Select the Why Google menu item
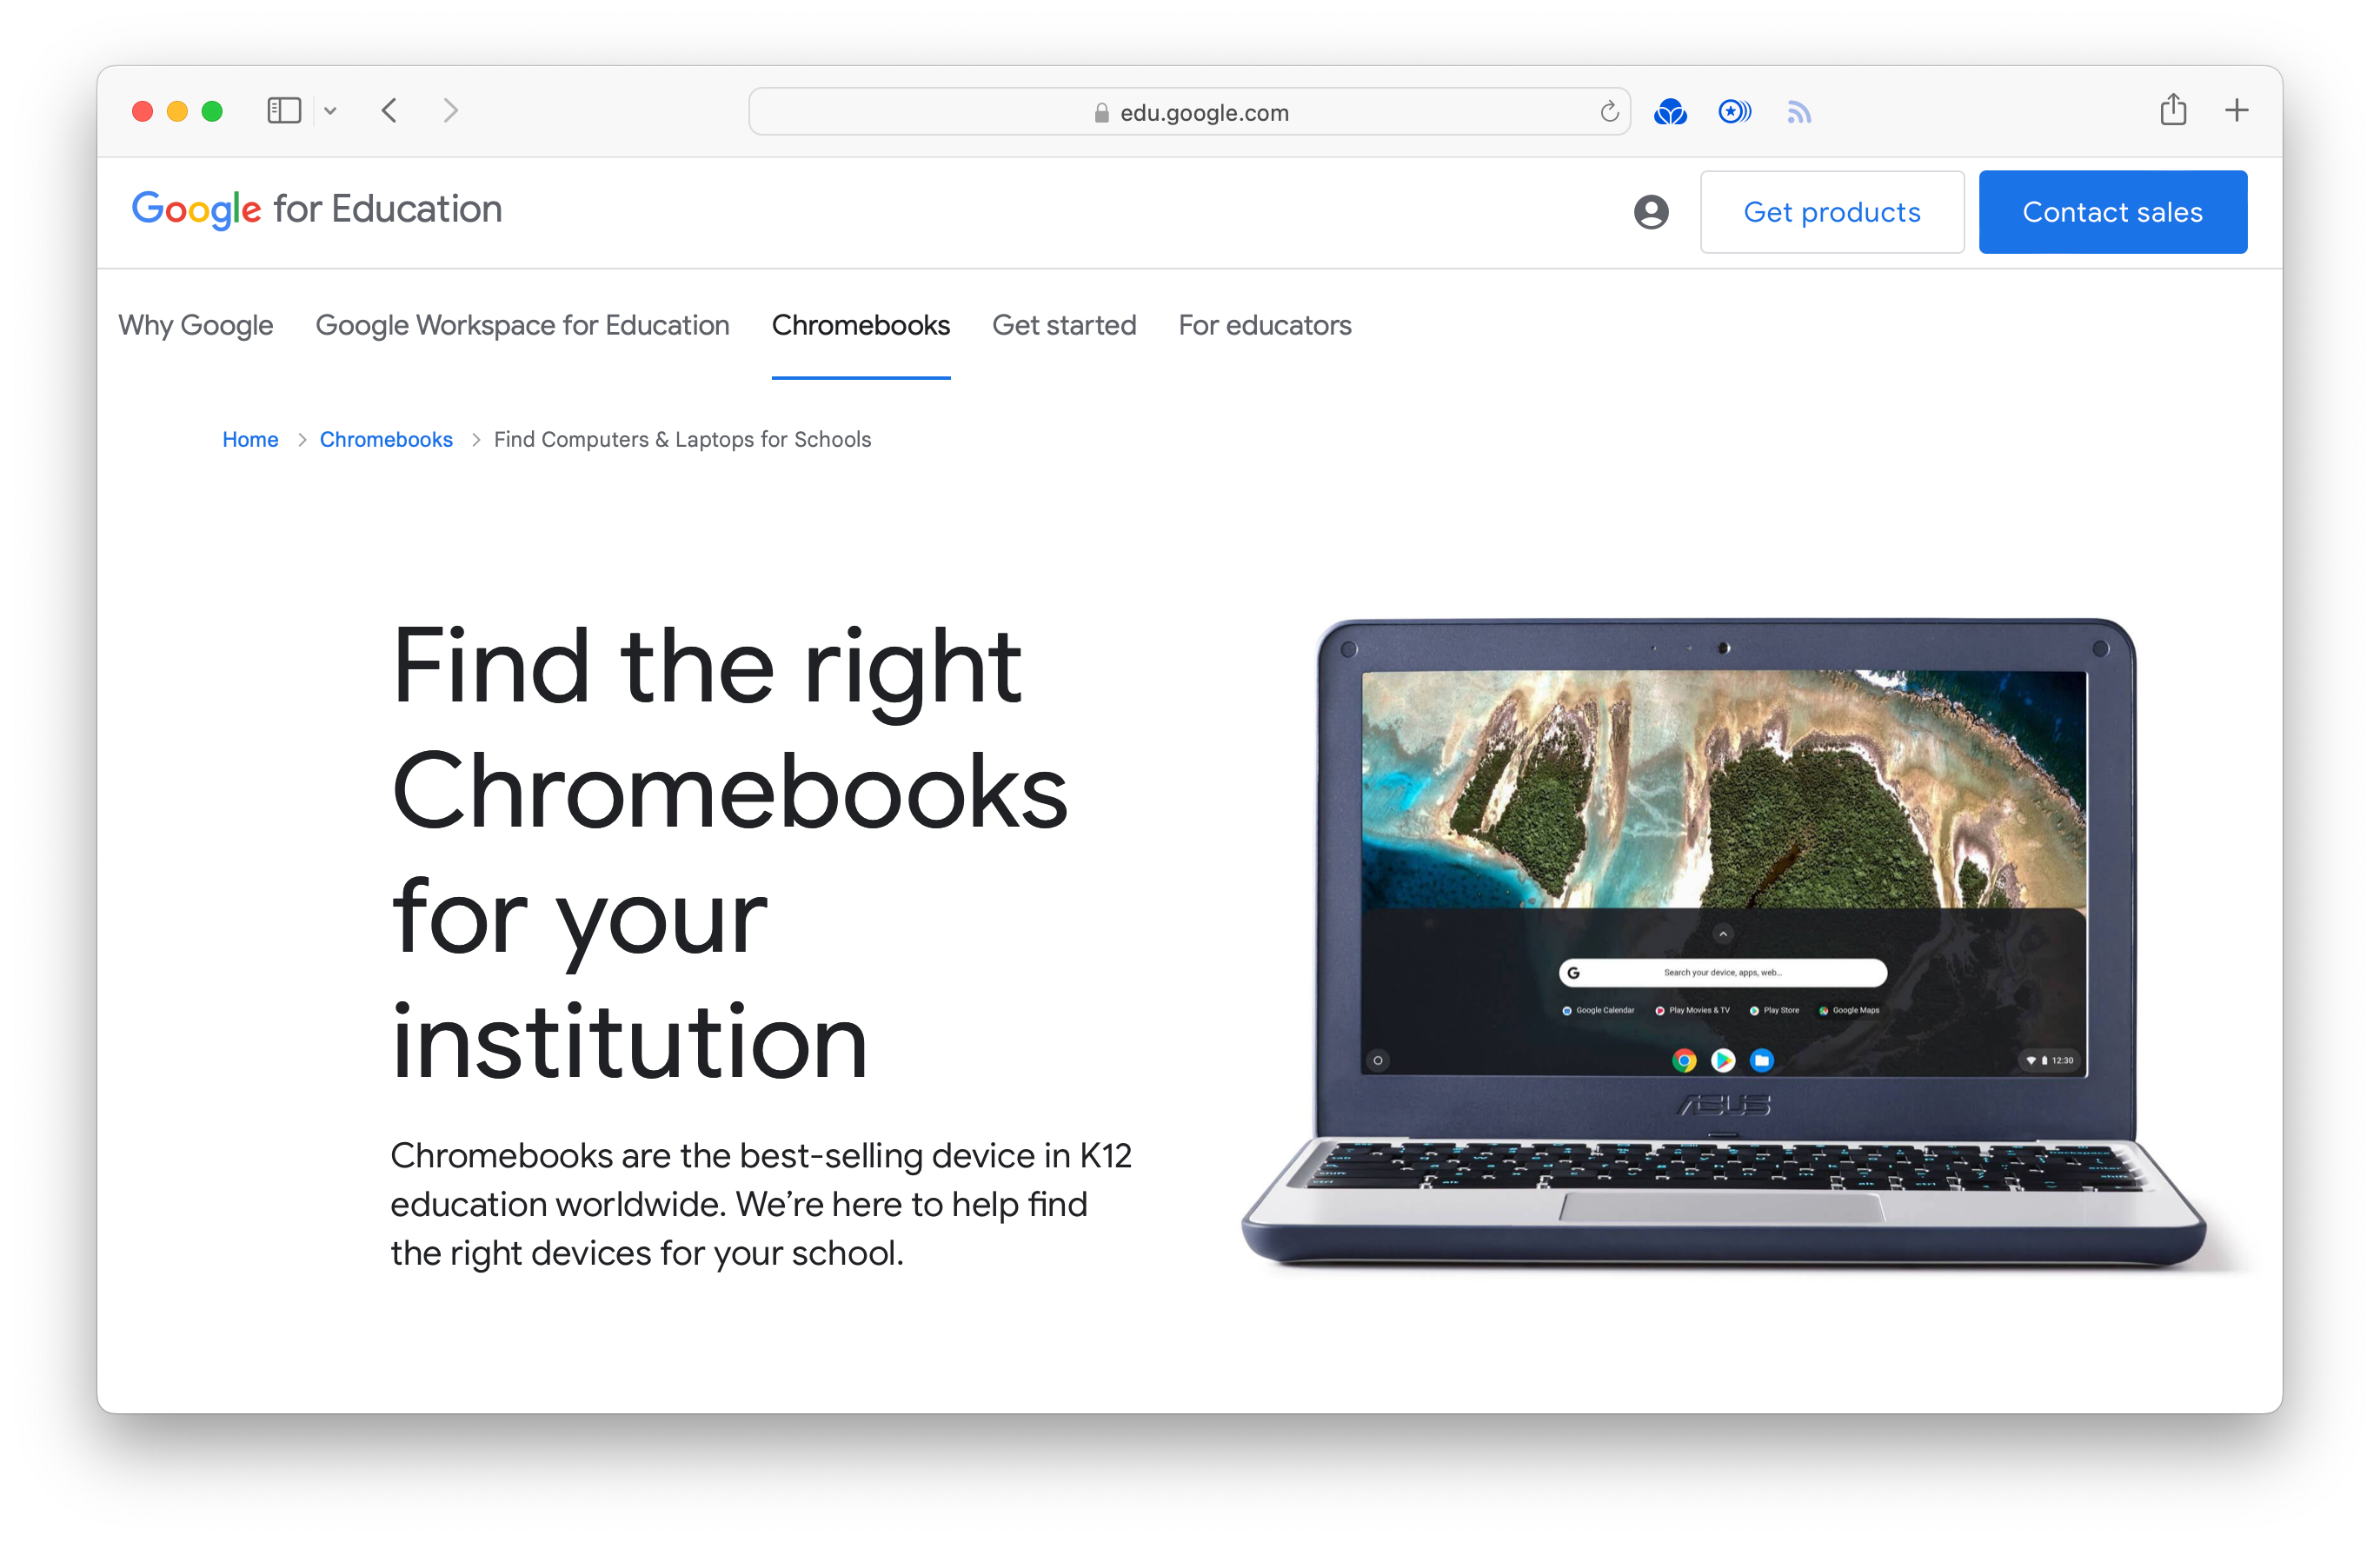This screenshot has width=2380, height=1542. tap(196, 324)
